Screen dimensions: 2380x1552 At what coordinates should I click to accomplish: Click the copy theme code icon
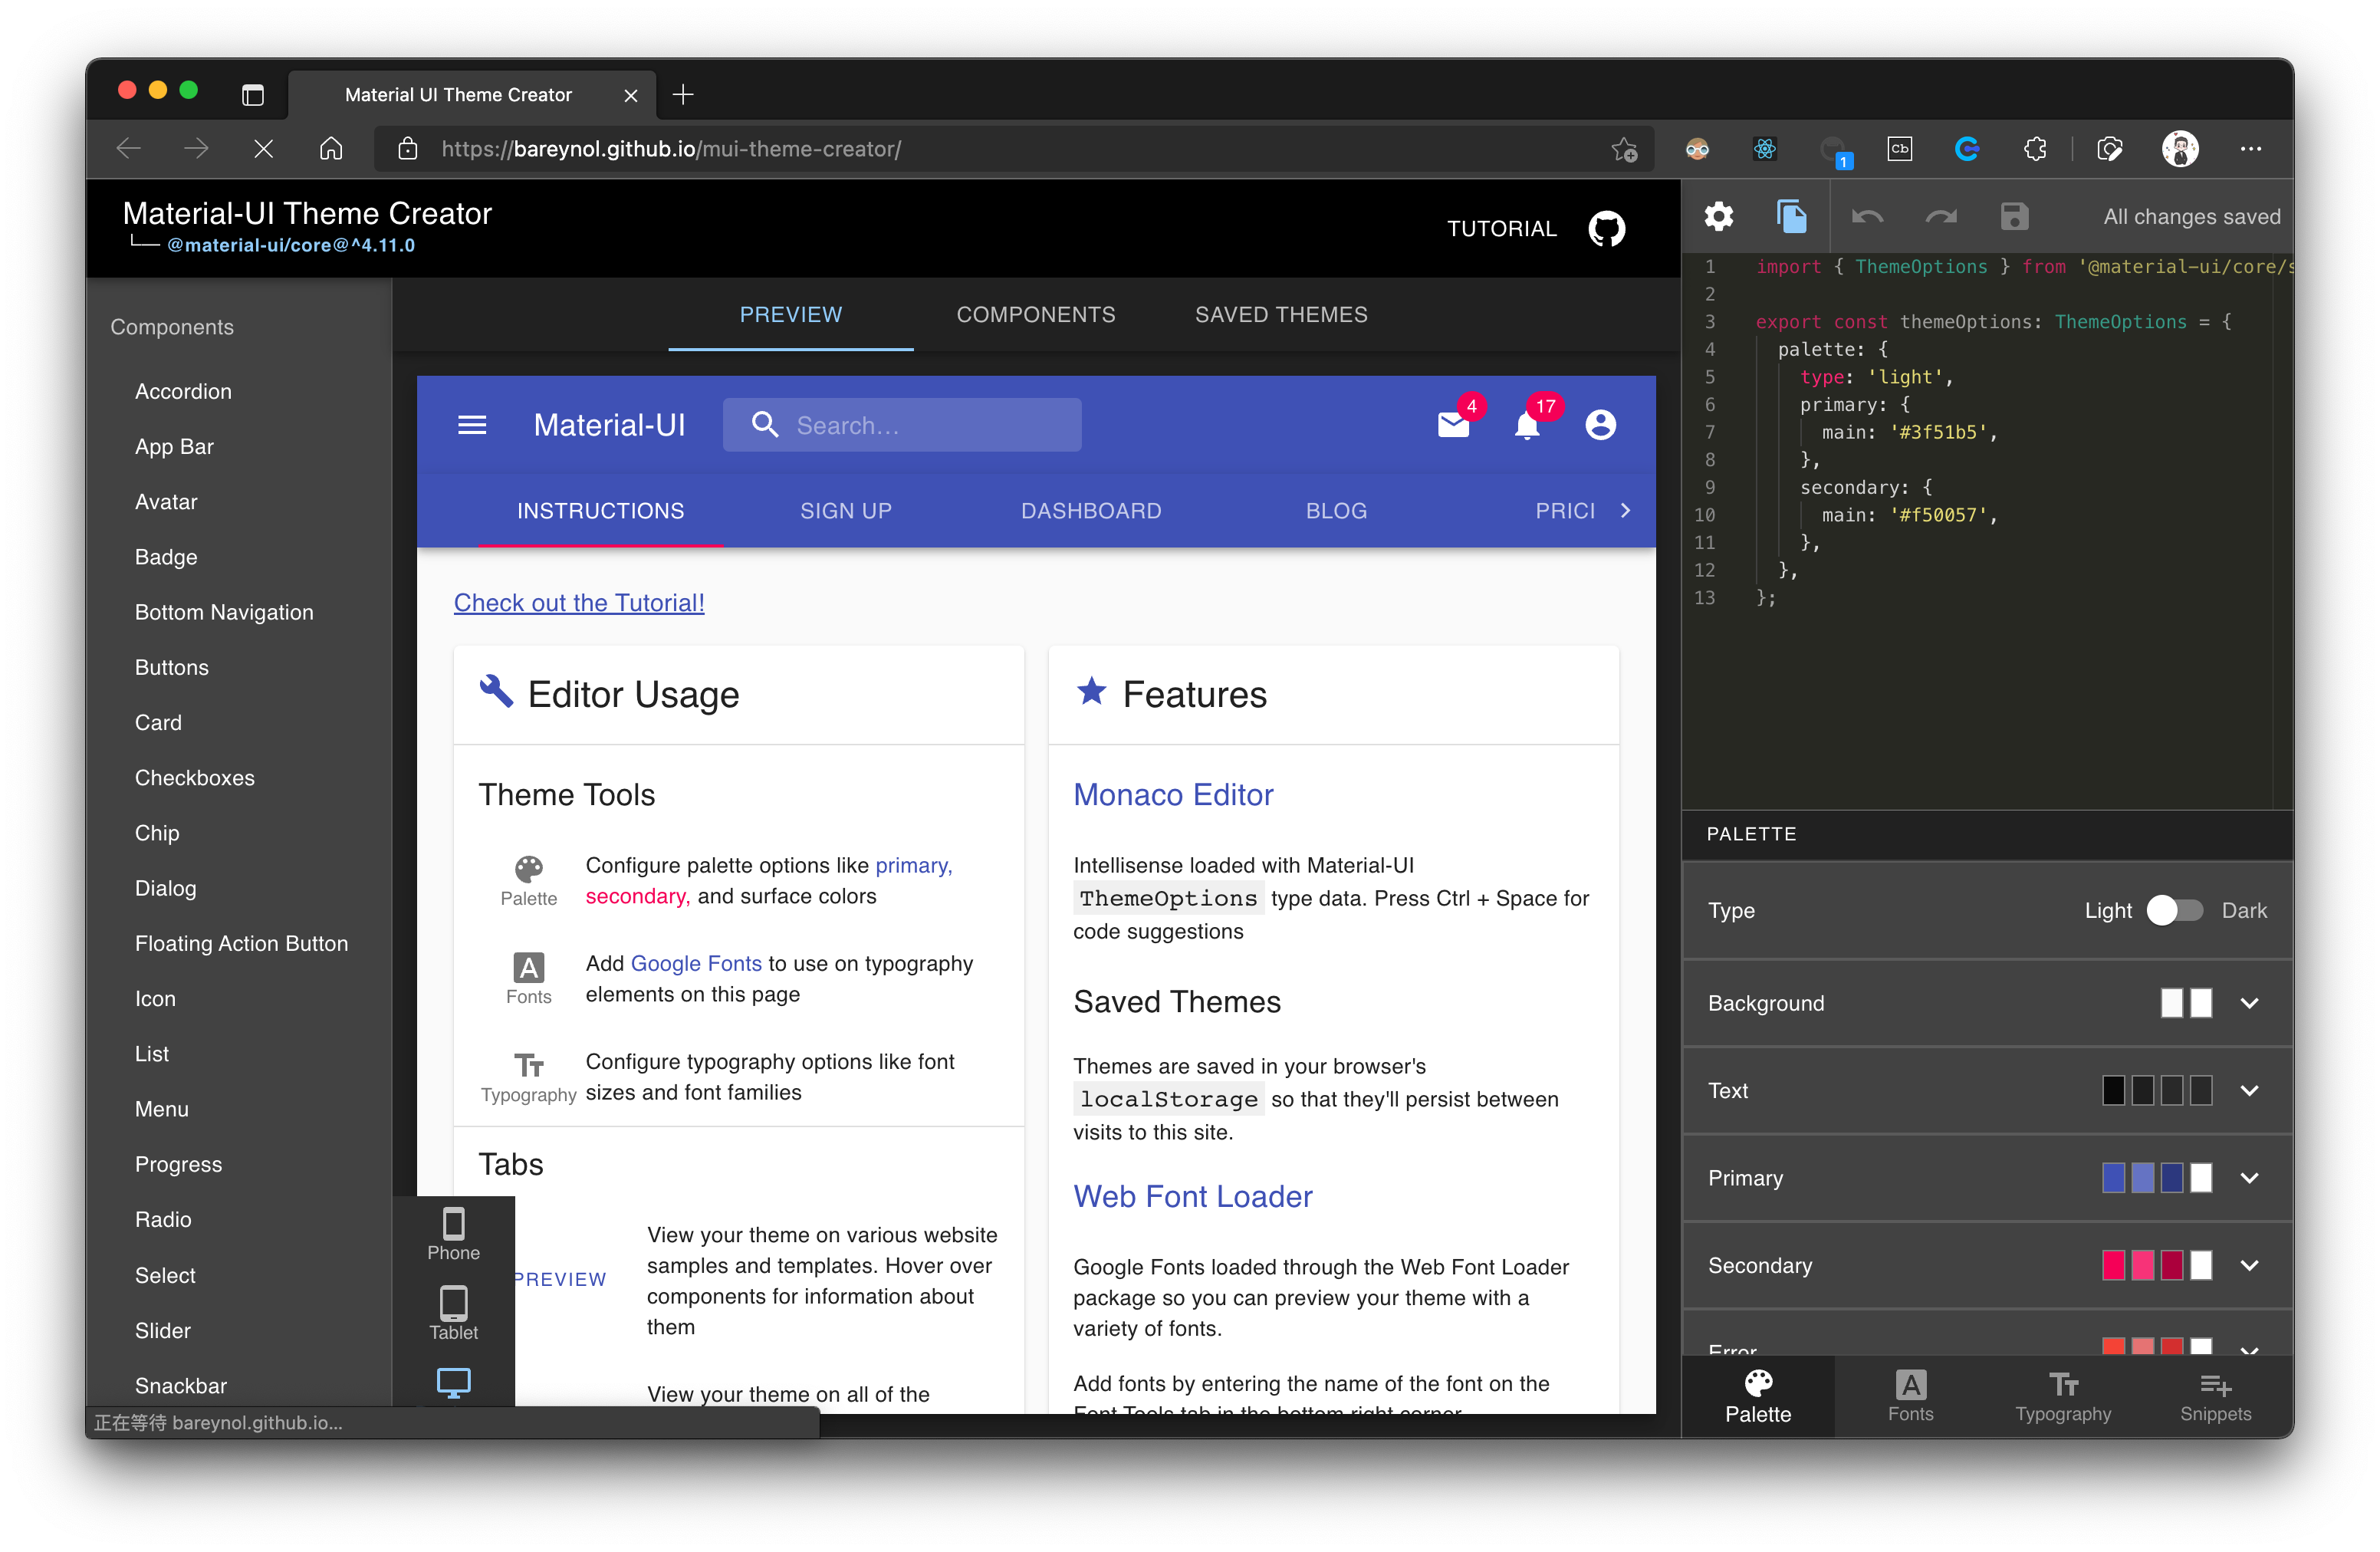(x=1791, y=216)
